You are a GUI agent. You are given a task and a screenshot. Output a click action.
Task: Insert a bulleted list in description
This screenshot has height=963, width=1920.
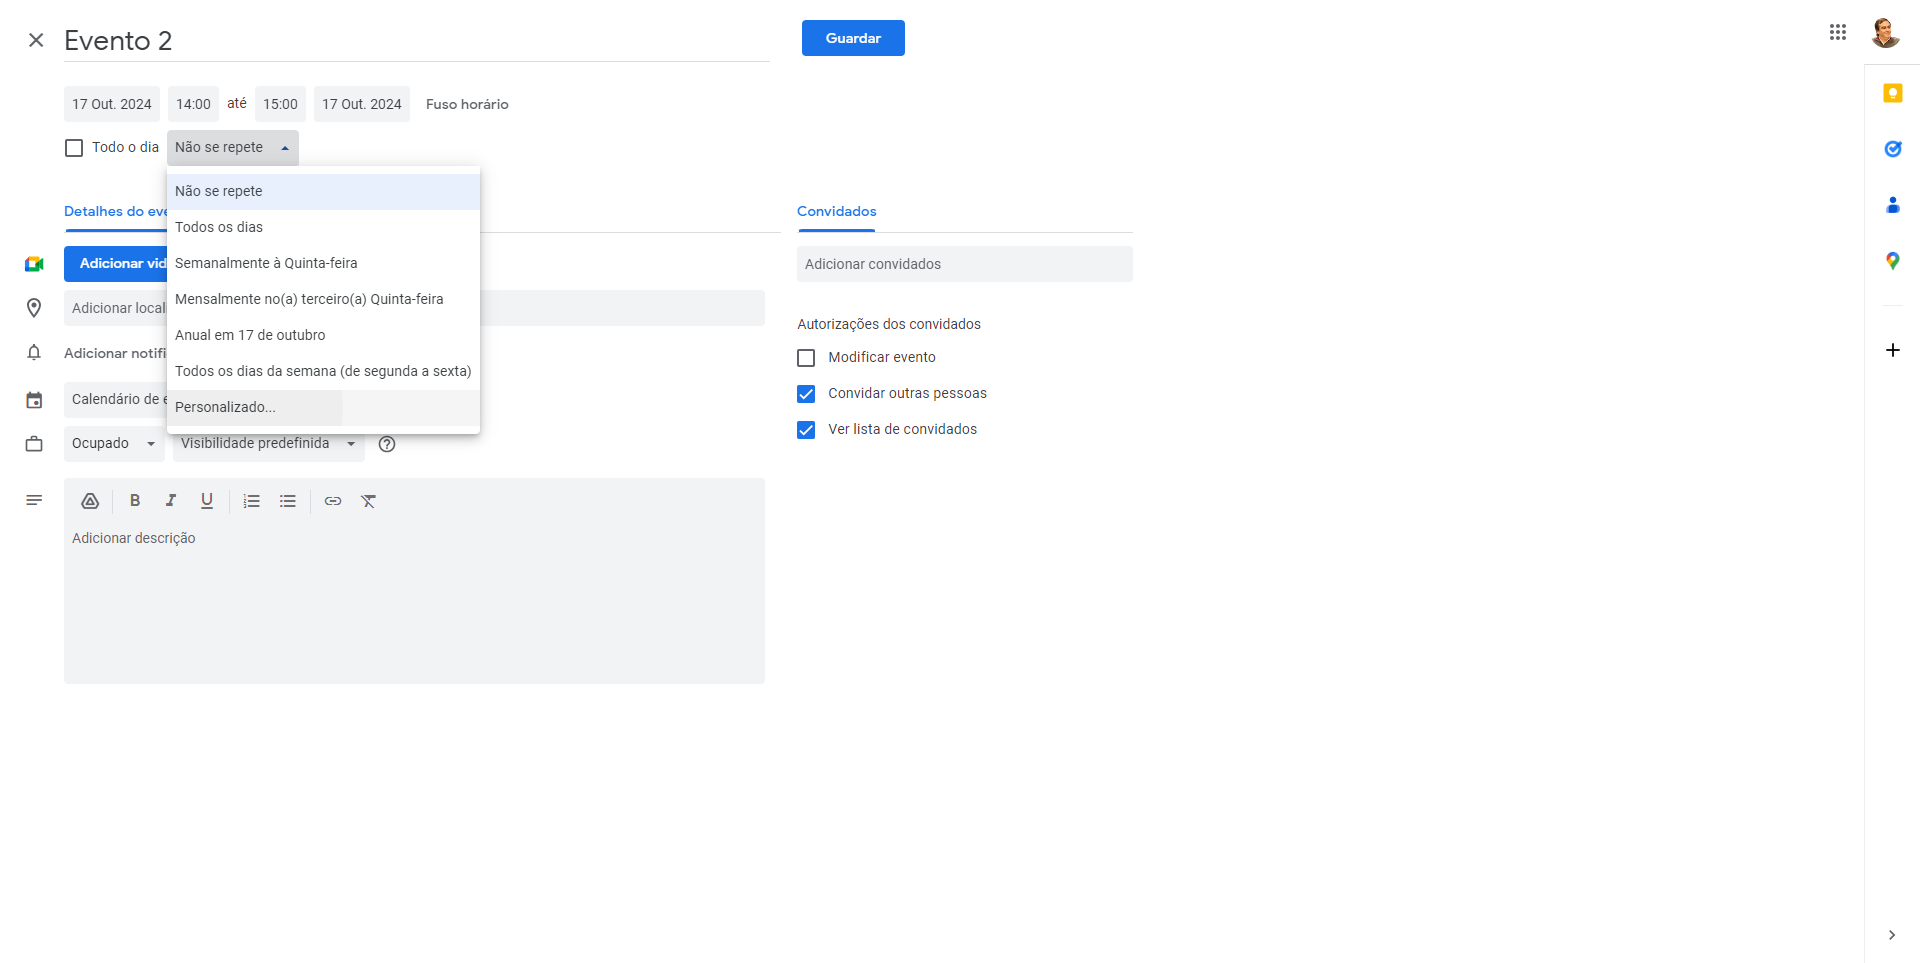click(288, 501)
